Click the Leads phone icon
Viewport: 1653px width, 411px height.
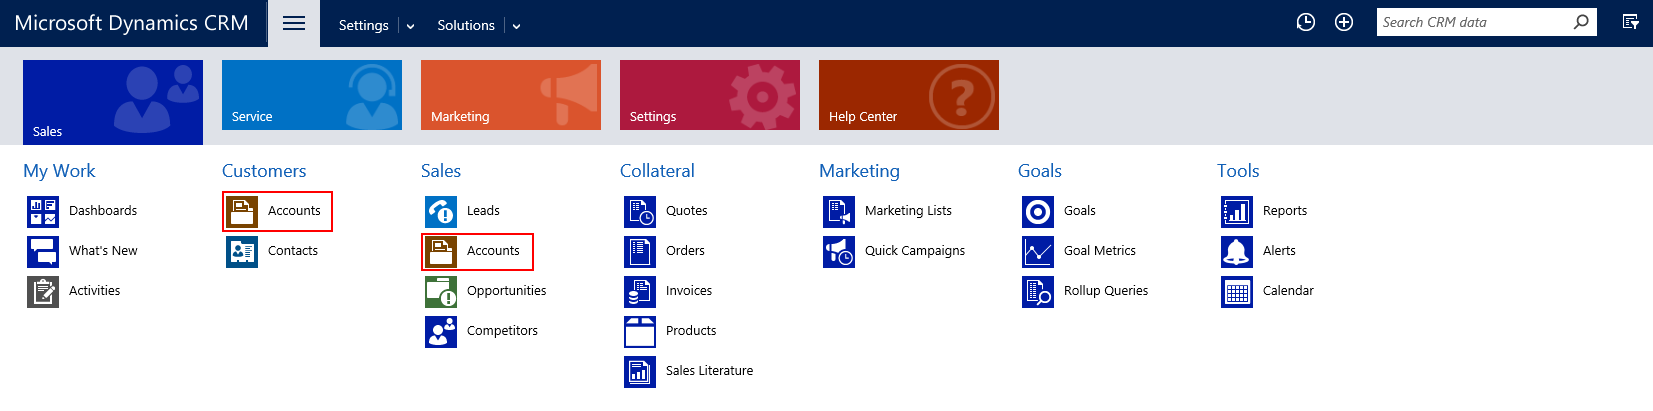pos(441,211)
